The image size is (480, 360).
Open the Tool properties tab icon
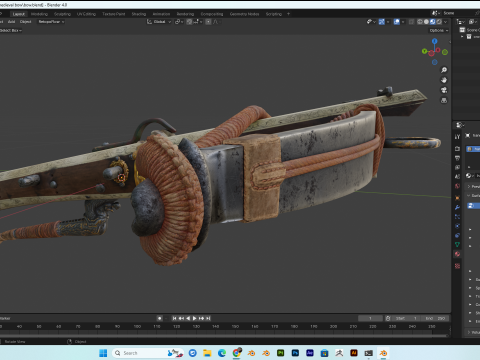click(x=457, y=136)
